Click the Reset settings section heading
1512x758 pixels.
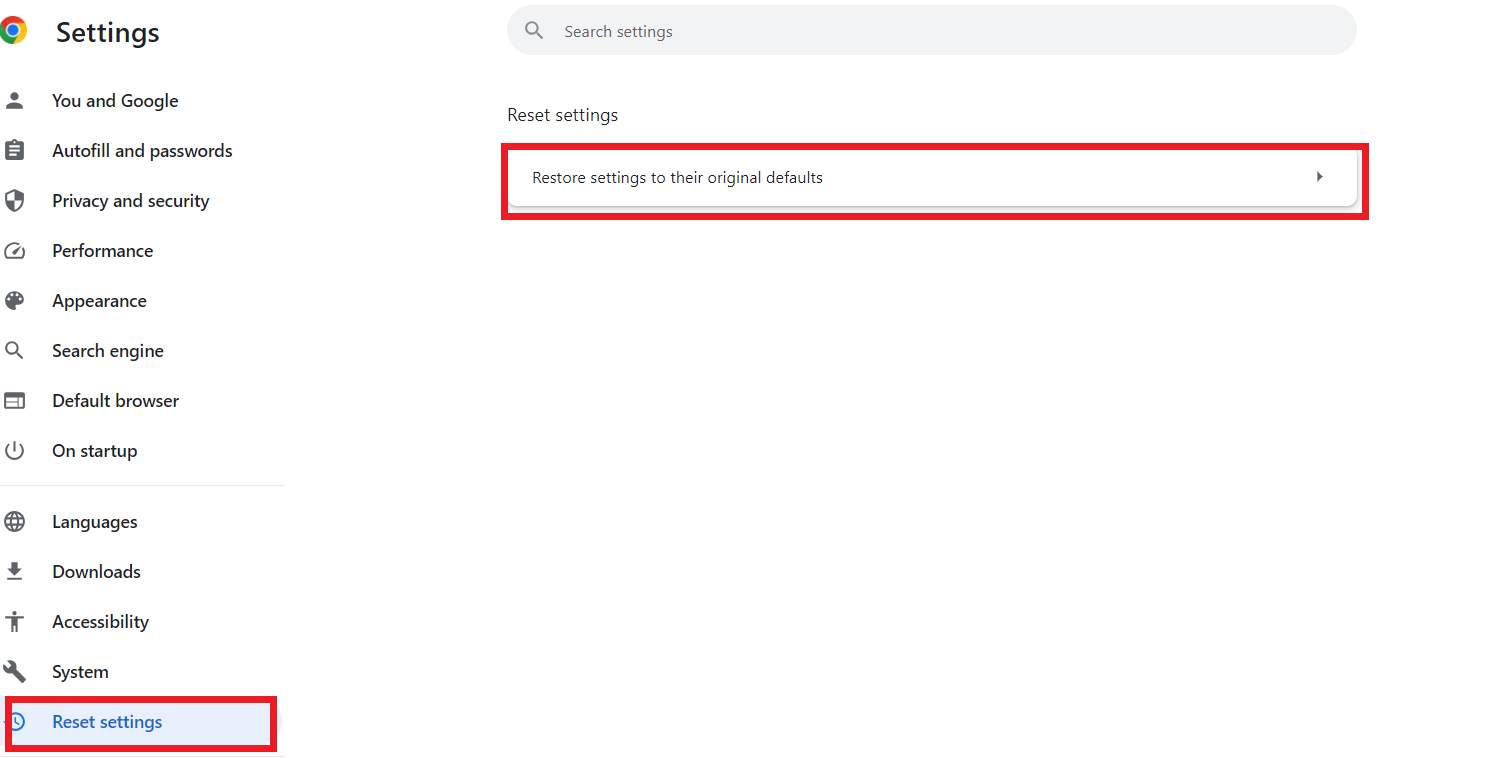click(x=563, y=115)
